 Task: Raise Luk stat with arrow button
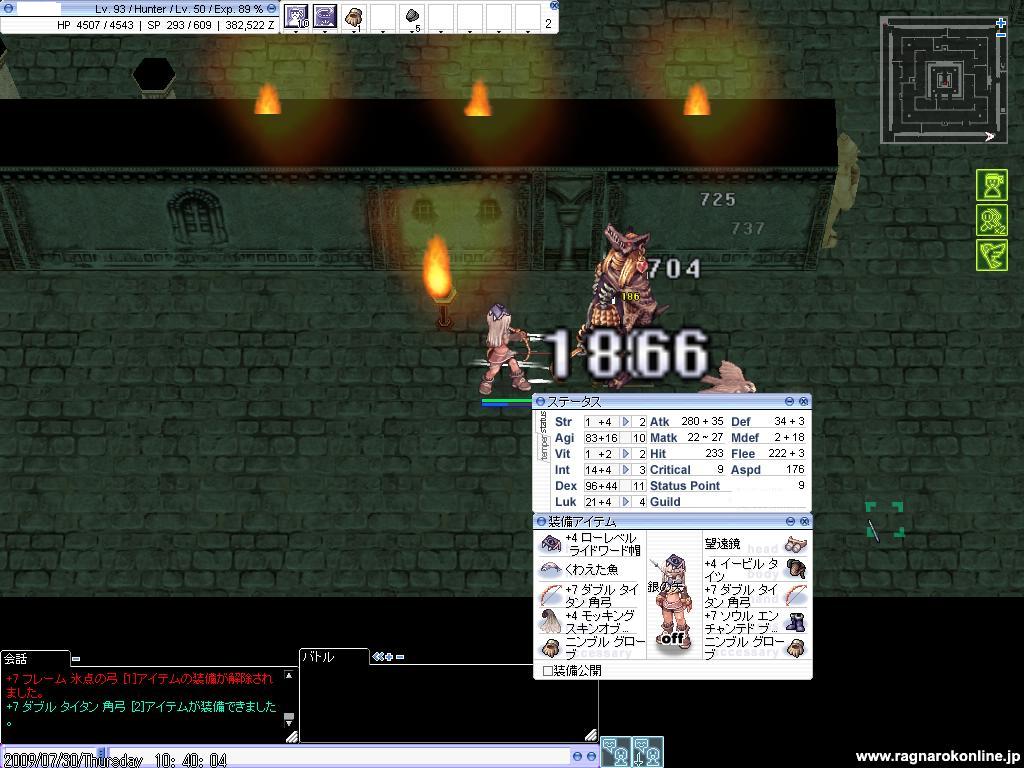tap(625, 502)
